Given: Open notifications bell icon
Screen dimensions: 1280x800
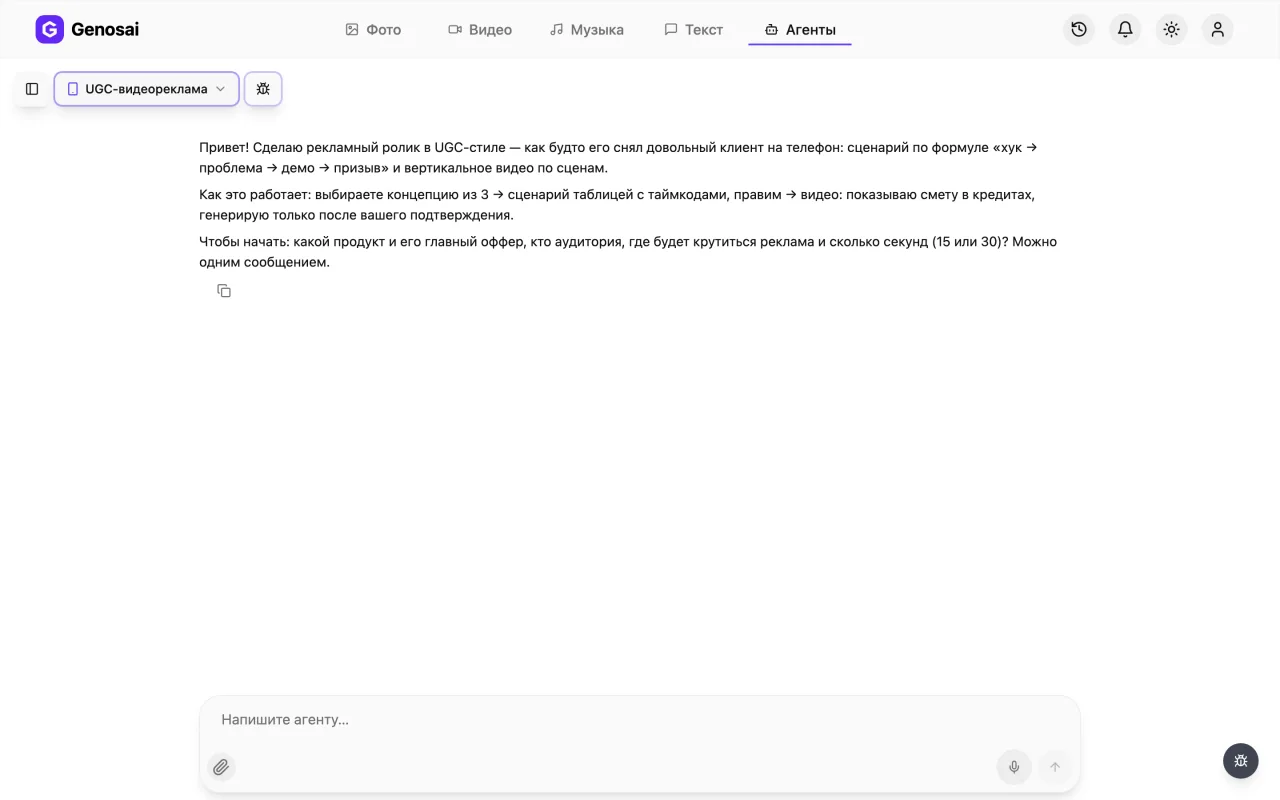Looking at the screenshot, I should [1125, 29].
